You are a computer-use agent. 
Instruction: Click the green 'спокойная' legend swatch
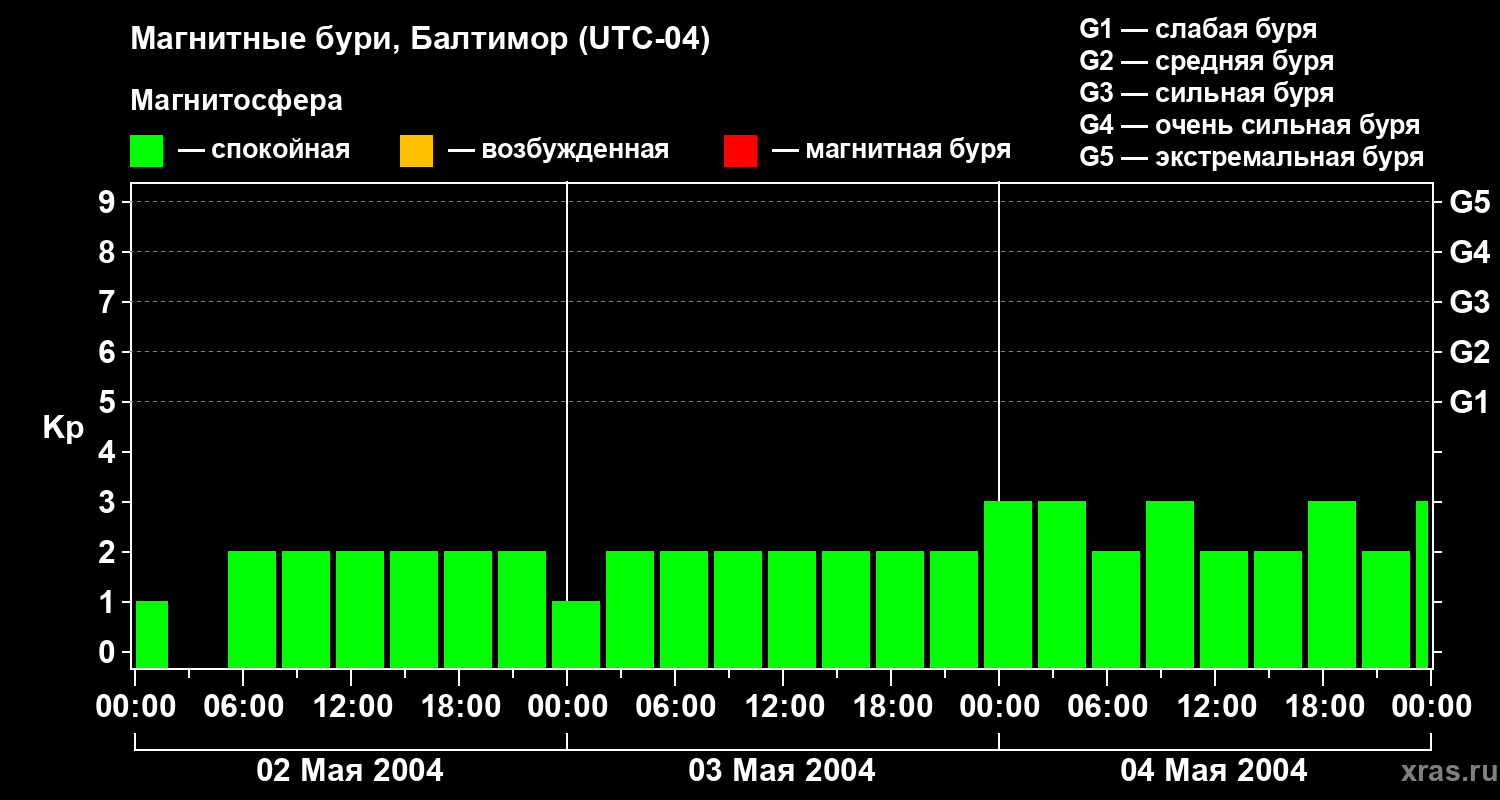pyautogui.click(x=146, y=151)
